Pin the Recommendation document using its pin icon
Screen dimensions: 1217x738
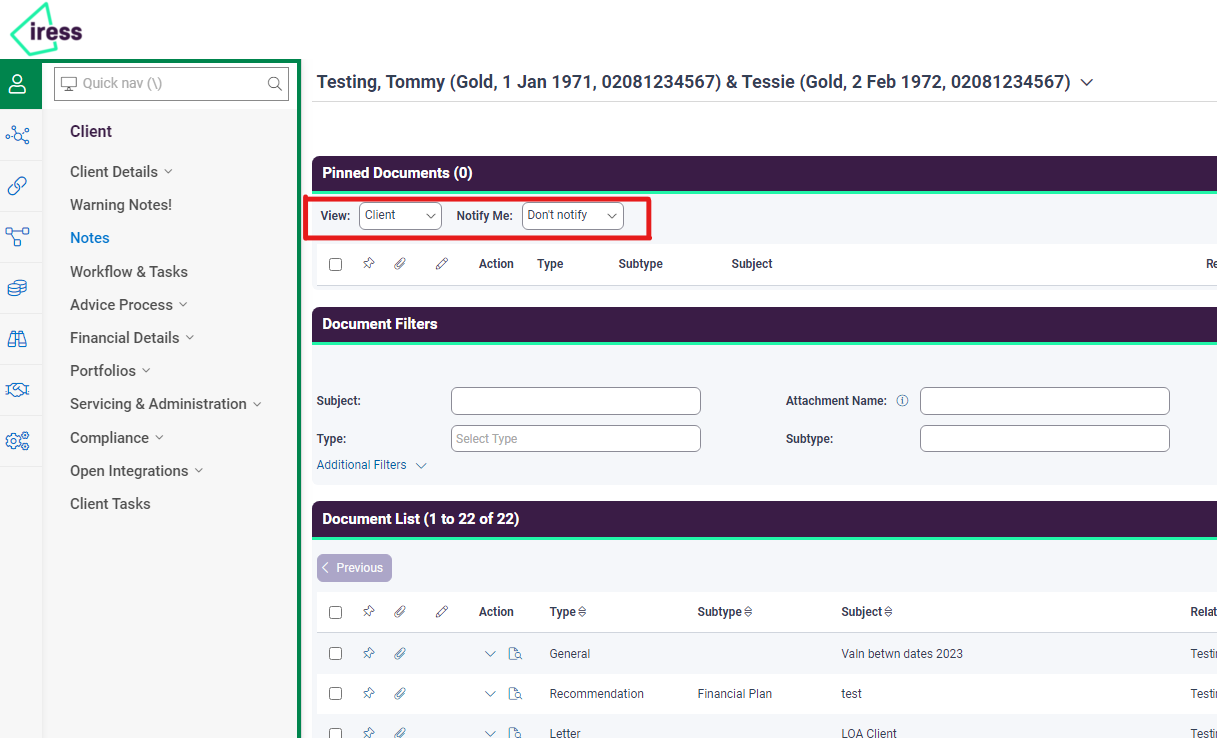(x=368, y=693)
